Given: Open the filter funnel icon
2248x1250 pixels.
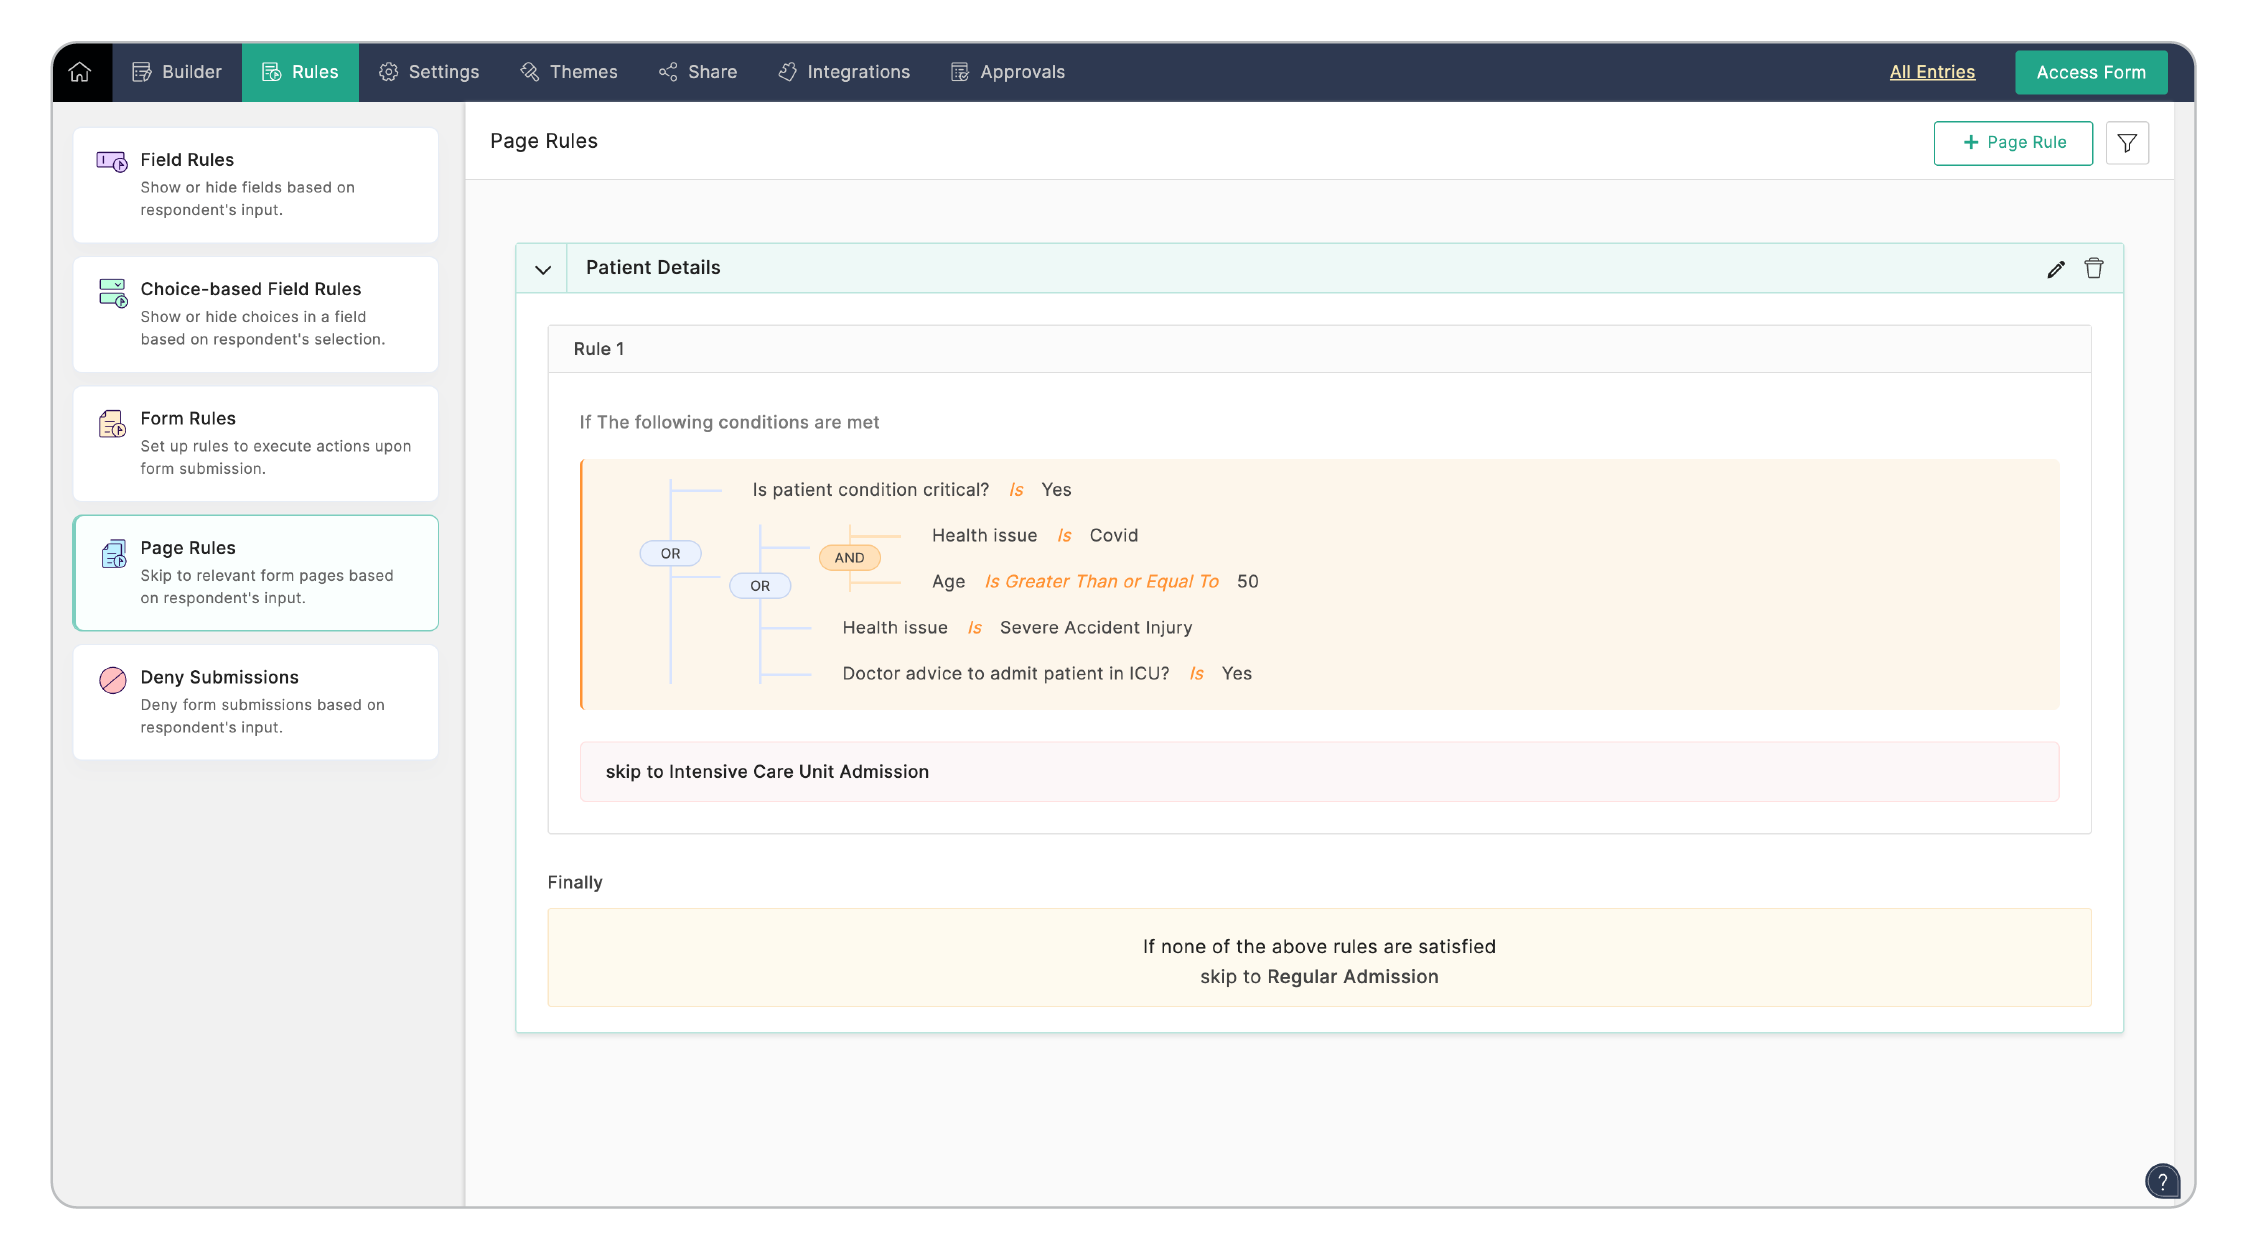Looking at the screenshot, I should click(x=2126, y=143).
